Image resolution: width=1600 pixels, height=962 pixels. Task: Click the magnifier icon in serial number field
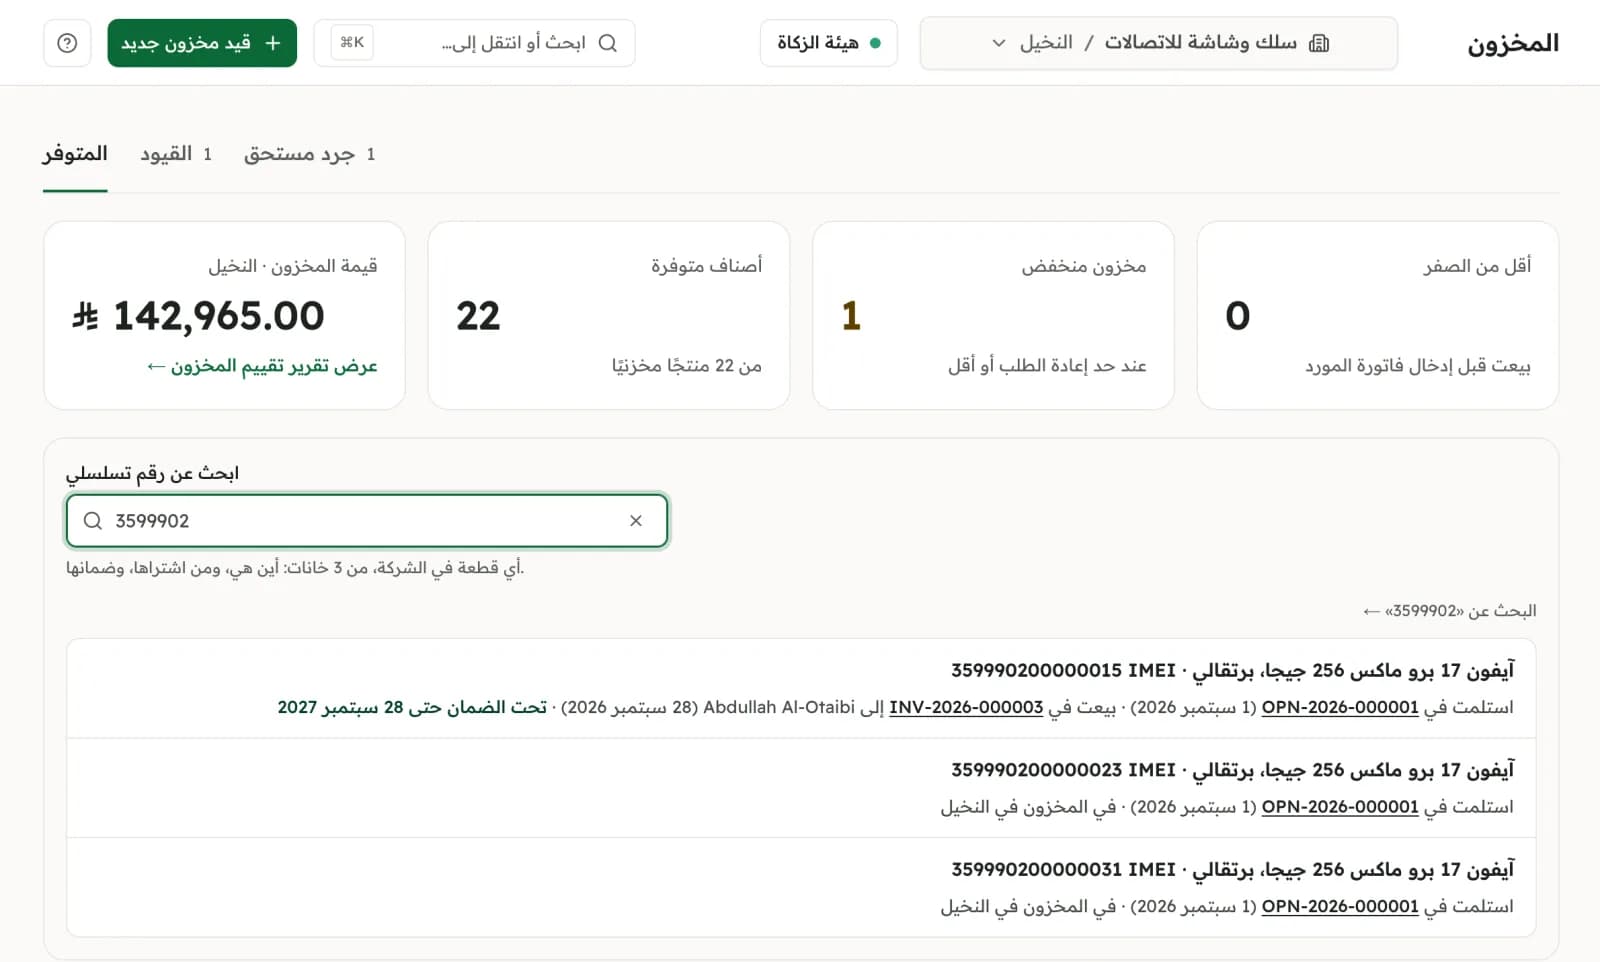tap(93, 521)
